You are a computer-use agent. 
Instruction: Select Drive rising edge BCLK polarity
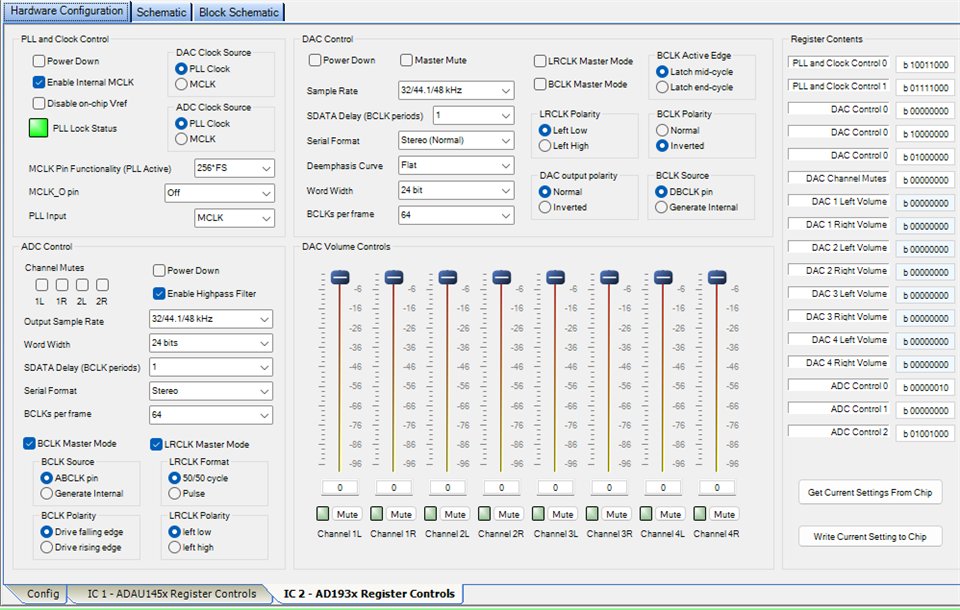pos(47,547)
